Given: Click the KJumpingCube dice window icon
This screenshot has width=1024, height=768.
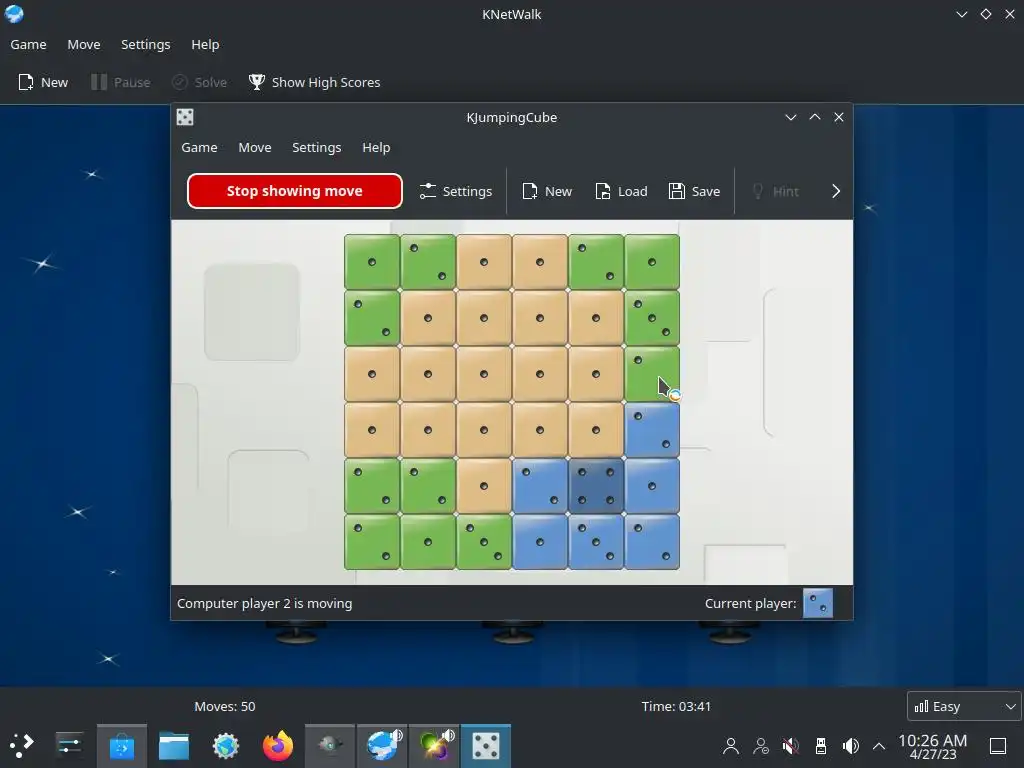Looking at the screenshot, I should (x=185, y=117).
